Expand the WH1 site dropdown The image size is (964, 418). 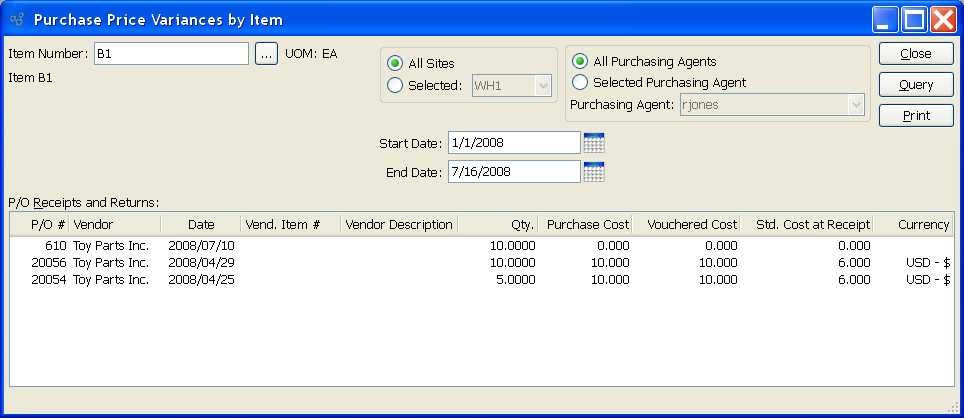coord(543,86)
